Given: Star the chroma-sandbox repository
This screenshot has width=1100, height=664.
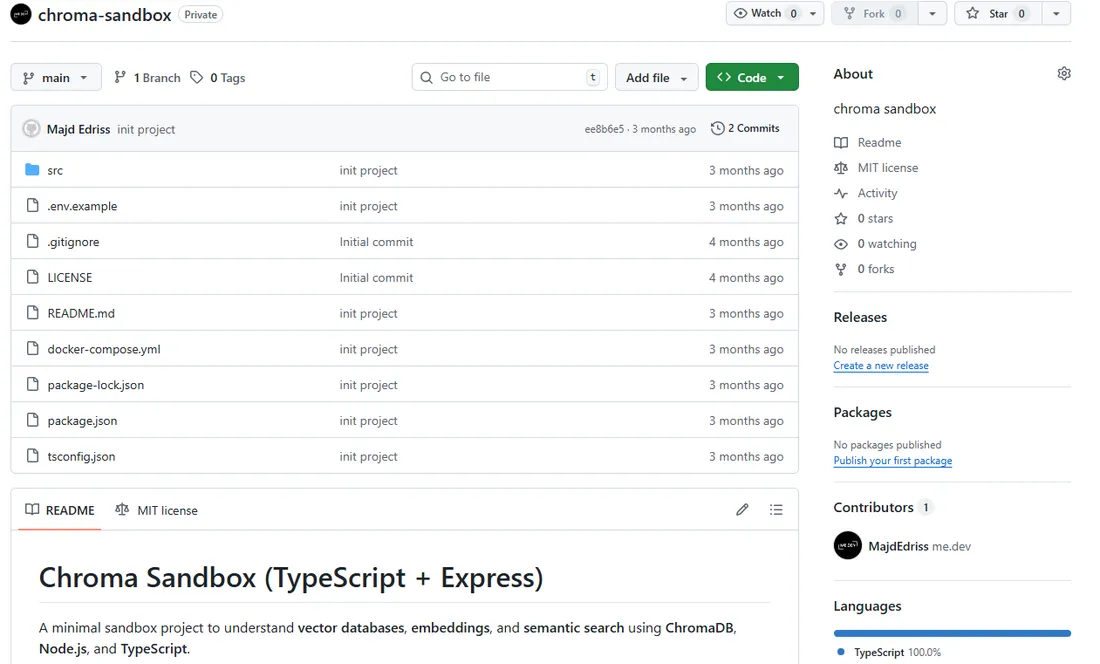Looking at the screenshot, I should point(997,13).
